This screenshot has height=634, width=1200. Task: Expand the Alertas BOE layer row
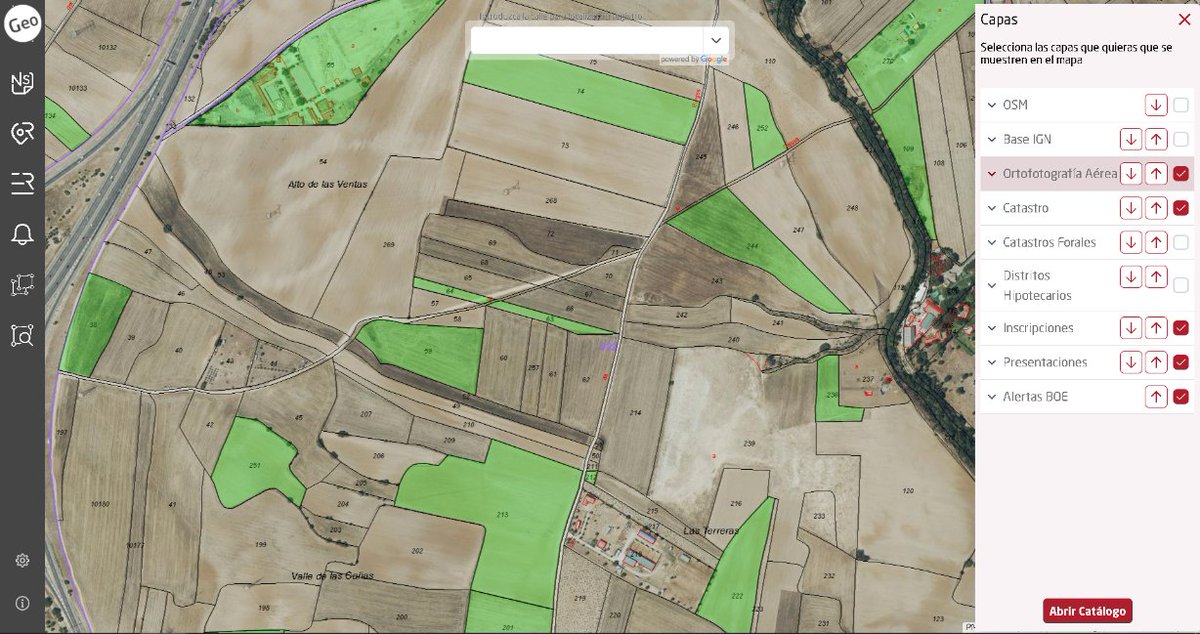992,397
